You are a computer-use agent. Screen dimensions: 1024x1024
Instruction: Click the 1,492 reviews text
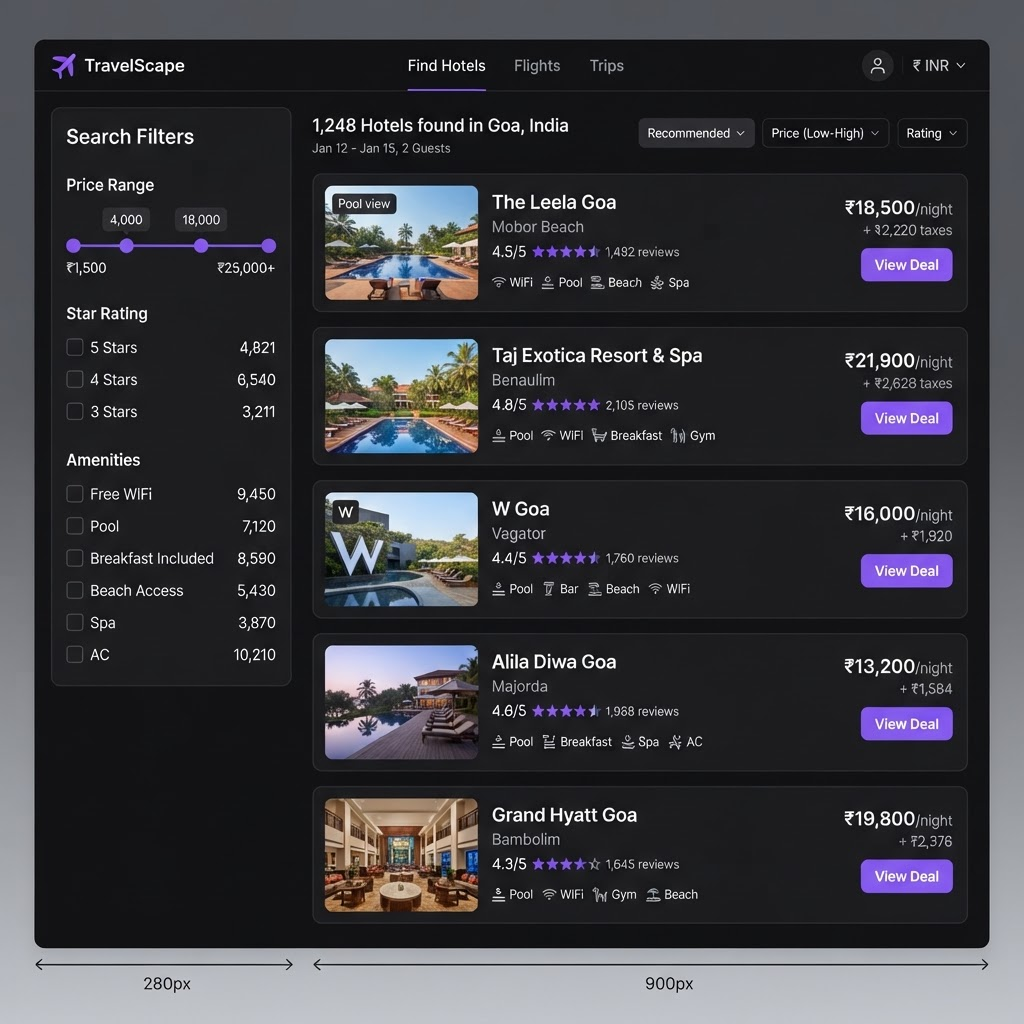click(x=642, y=252)
